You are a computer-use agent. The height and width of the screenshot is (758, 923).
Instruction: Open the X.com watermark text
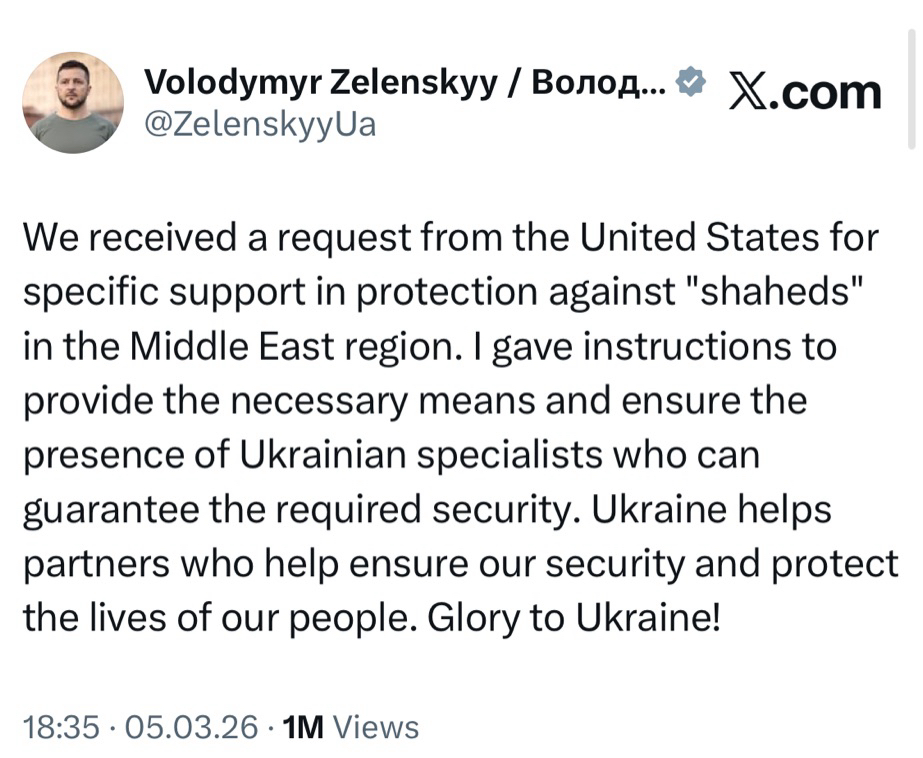tap(805, 92)
